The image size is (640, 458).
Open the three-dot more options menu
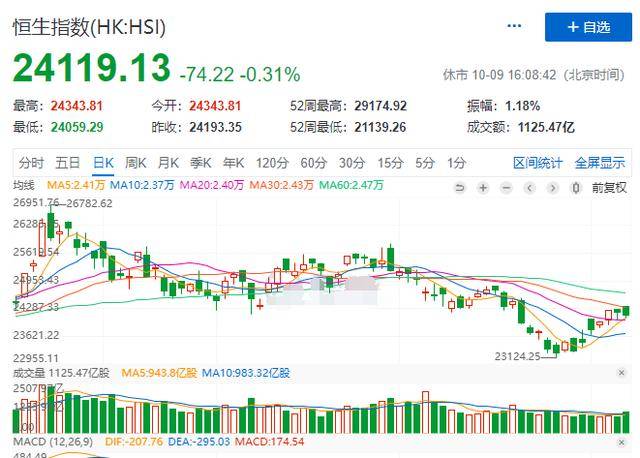click(514, 26)
